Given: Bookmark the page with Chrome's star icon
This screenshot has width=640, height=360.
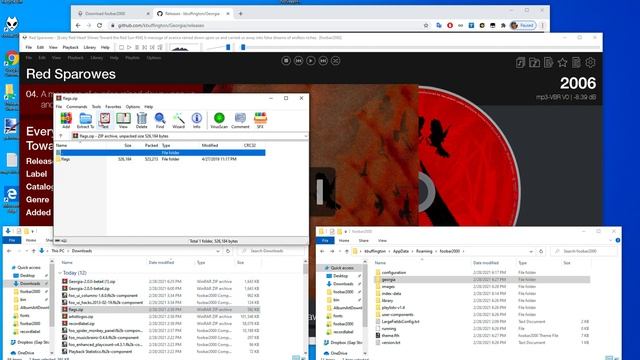Looking at the screenshot, I should coord(426,25).
